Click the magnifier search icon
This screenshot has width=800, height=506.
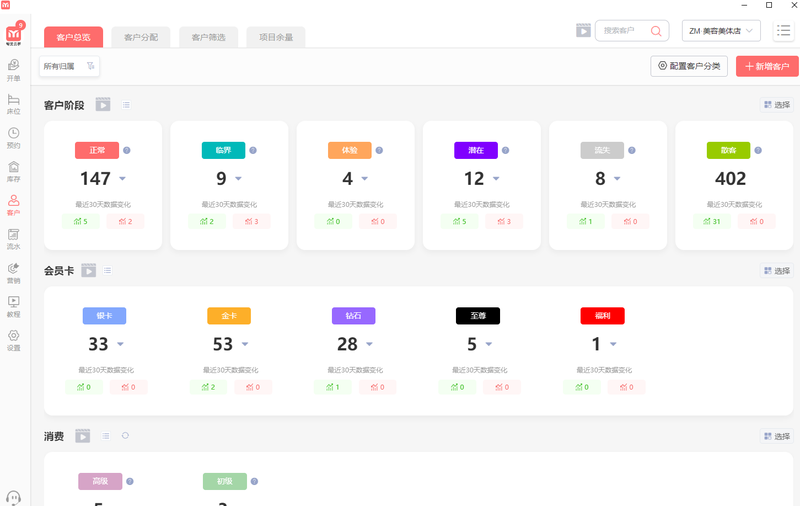656,31
